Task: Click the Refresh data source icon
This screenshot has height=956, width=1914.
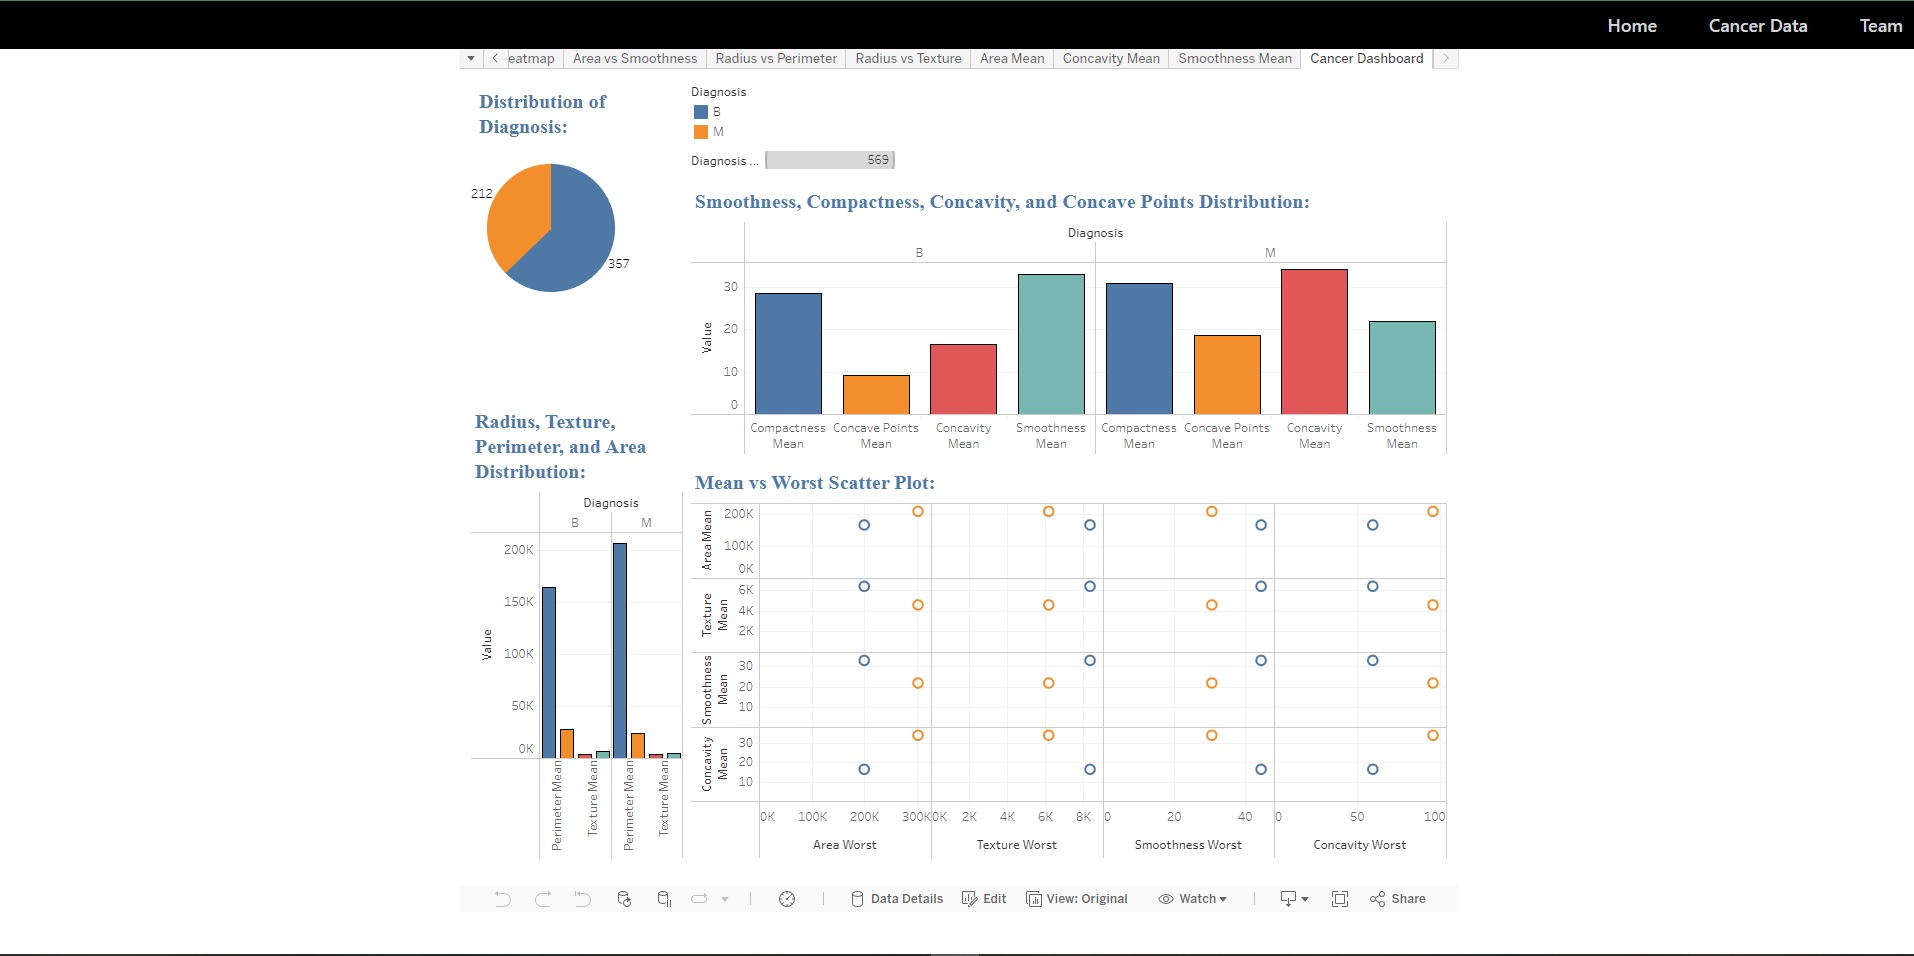Action: coord(624,899)
